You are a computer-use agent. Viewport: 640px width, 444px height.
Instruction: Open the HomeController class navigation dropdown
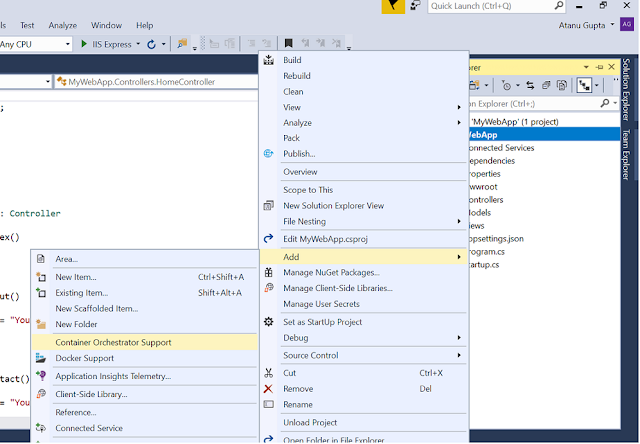point(156,82)
